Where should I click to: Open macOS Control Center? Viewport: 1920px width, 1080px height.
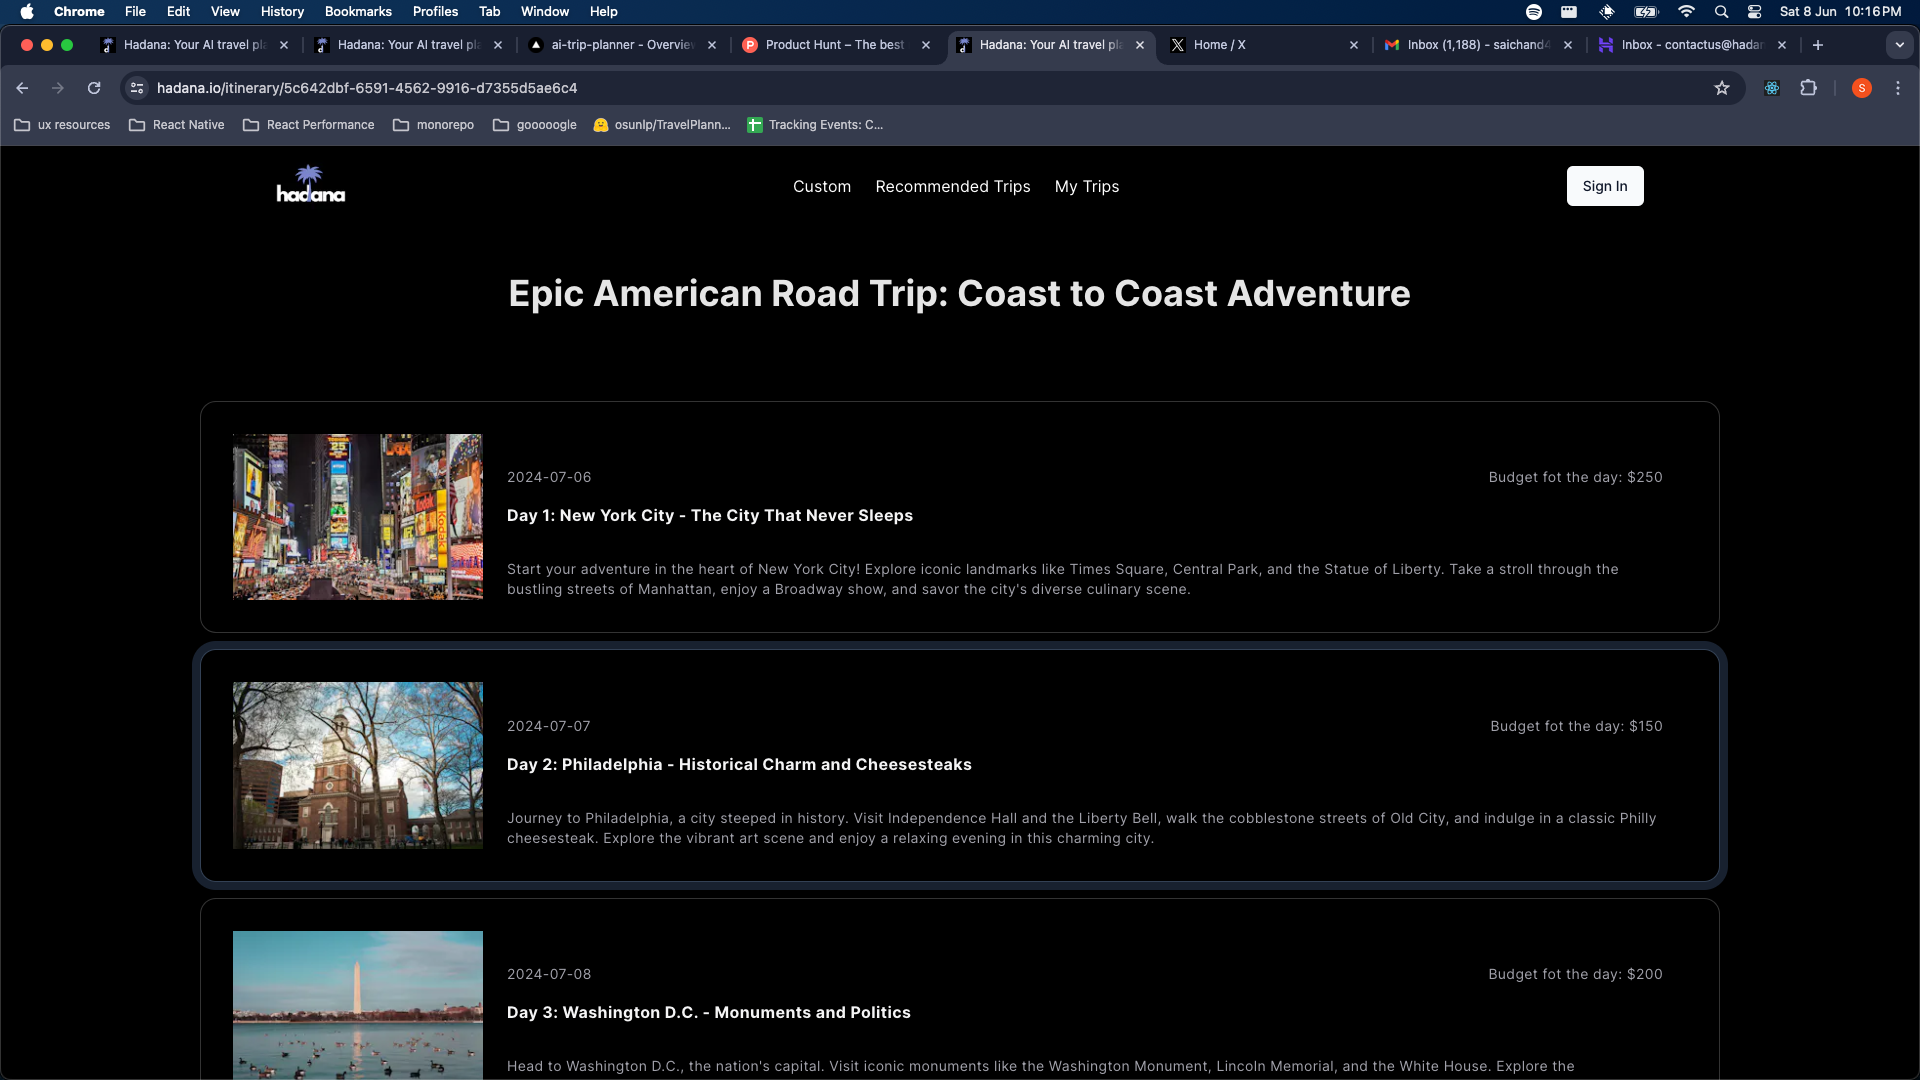(x=1754, y=12)
